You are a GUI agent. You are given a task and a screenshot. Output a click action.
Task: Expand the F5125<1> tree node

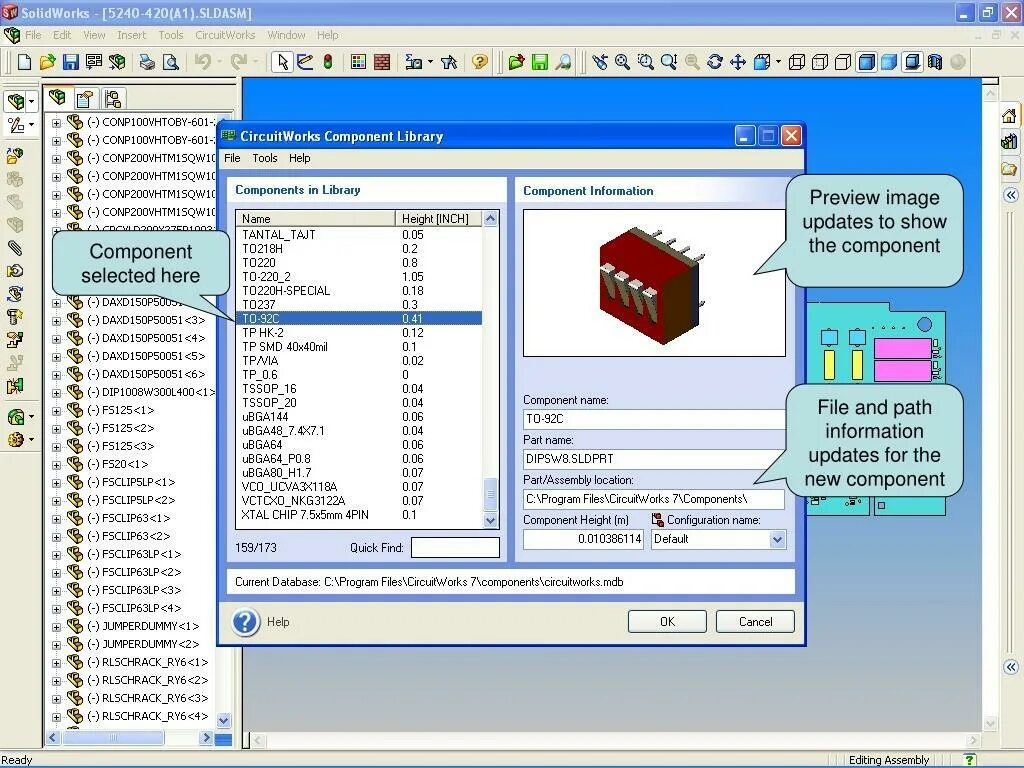pos(56,411)
